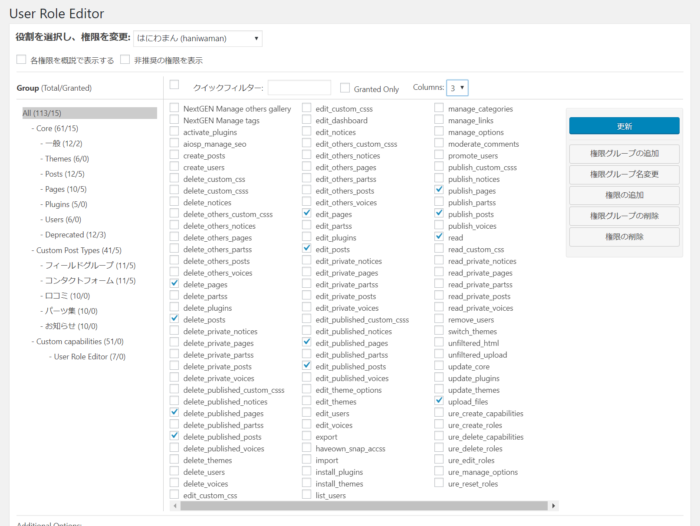This screenshot has height=526, width=700.
Task: Open the Columns count dropdown
Action: pos(457,88)
